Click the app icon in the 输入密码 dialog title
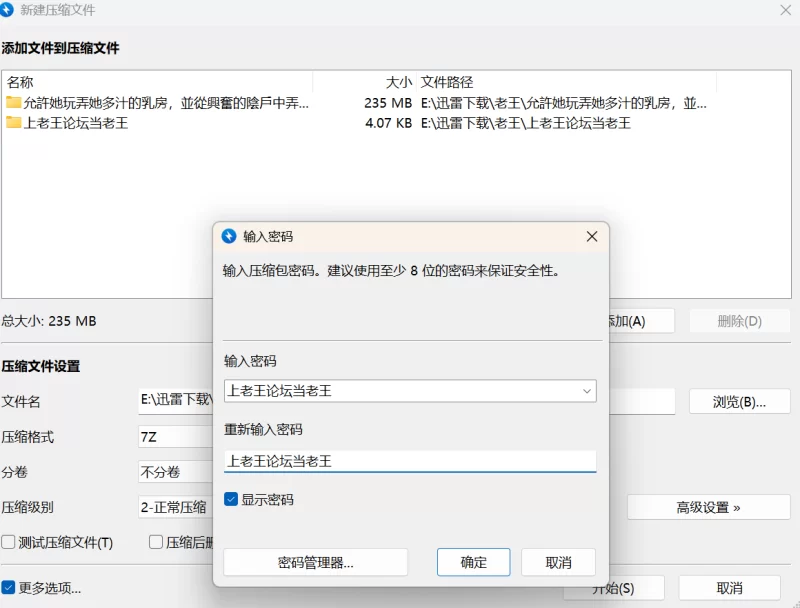This screenshot has height=608, width=800. click(x=229, y=236)
